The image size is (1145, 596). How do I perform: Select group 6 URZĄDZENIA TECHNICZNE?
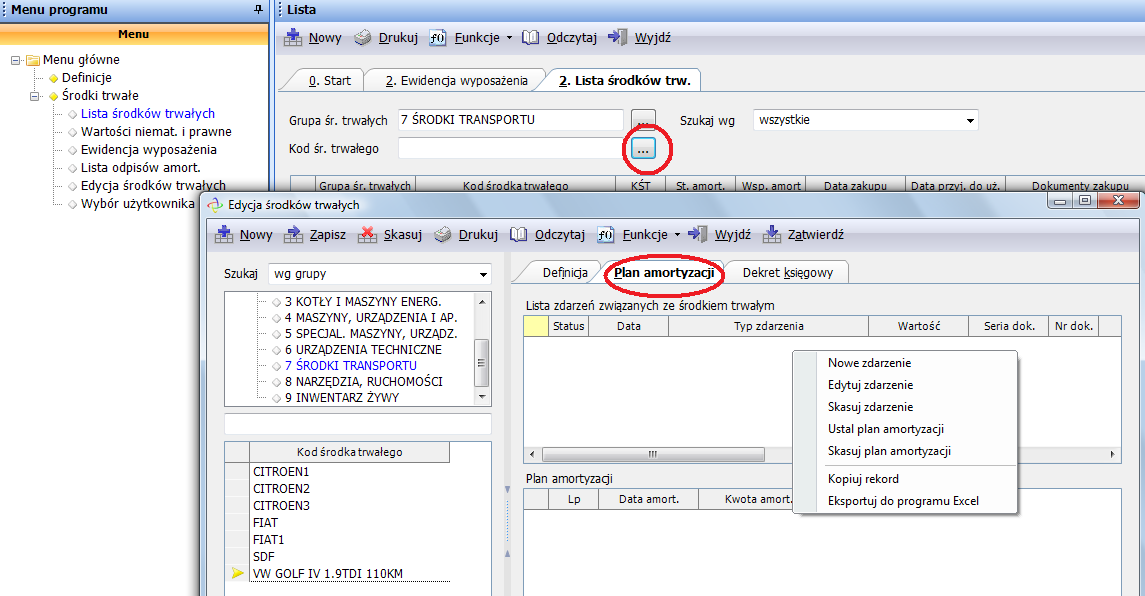[364, 350]
